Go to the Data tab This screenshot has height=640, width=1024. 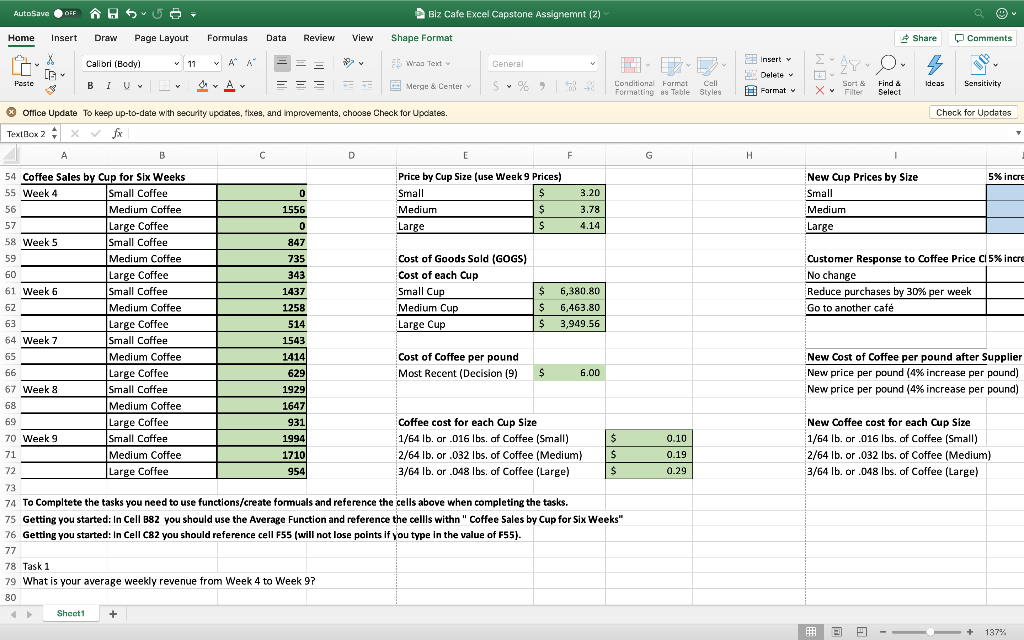[276, 38]
